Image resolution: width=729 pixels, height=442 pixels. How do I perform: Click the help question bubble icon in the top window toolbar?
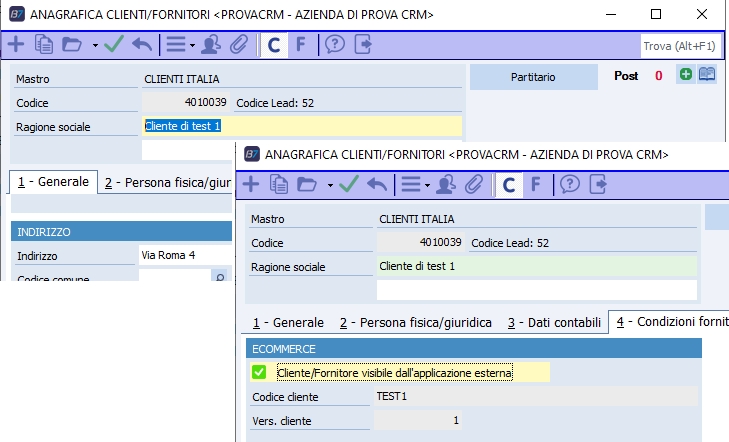(x=335, y=44)
